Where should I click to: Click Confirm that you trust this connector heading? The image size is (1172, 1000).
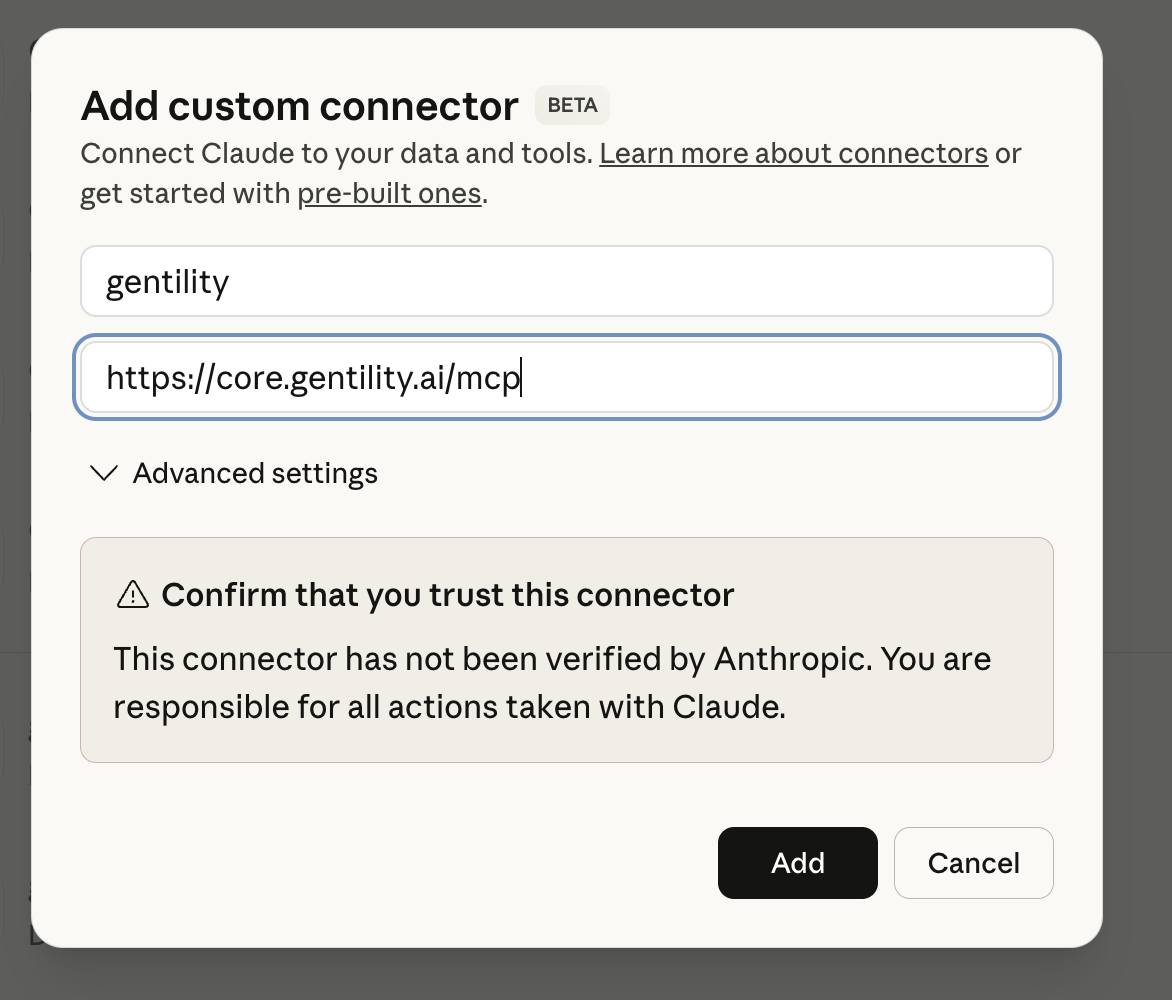[x=449, y=593]
